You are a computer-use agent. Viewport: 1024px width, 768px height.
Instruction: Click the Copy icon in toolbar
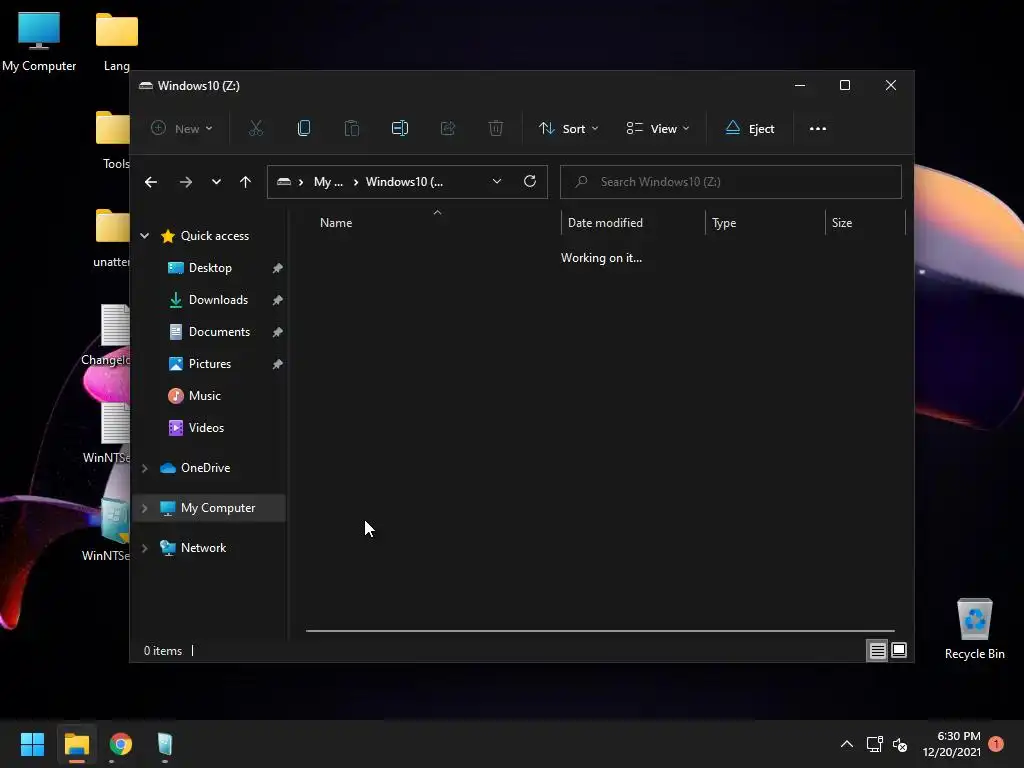click(x=304, y=129)
